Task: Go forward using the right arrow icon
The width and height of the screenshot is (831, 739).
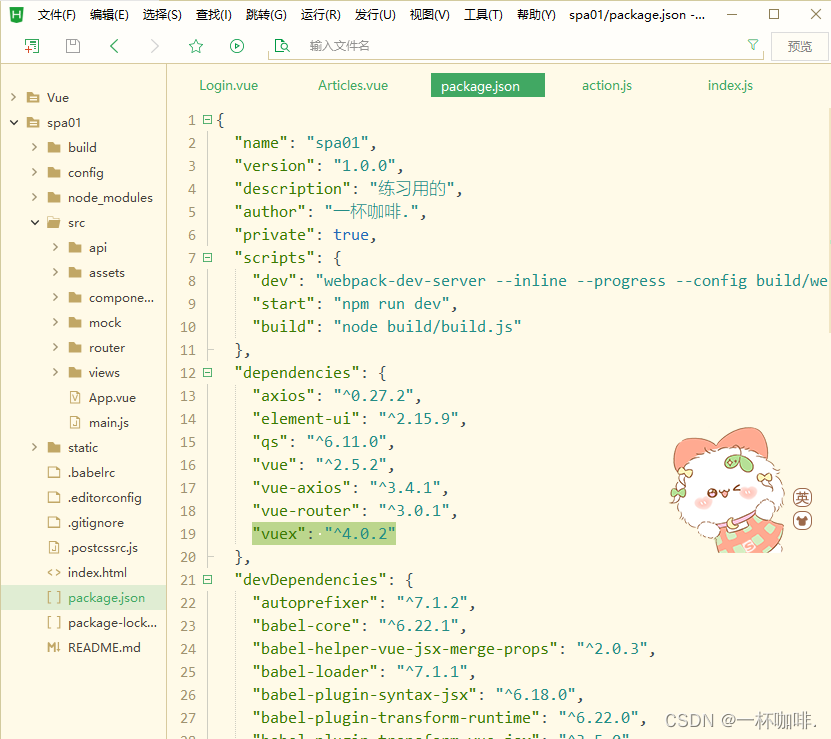Action: coord(154,46)
